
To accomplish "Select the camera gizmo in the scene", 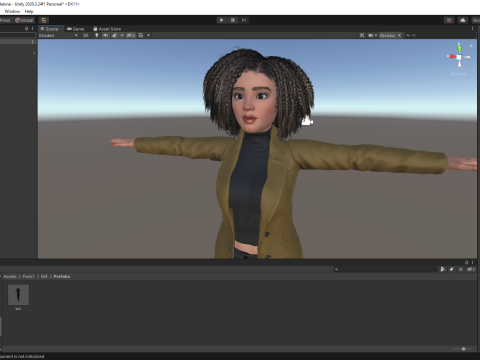I will [x=307, y=121].
